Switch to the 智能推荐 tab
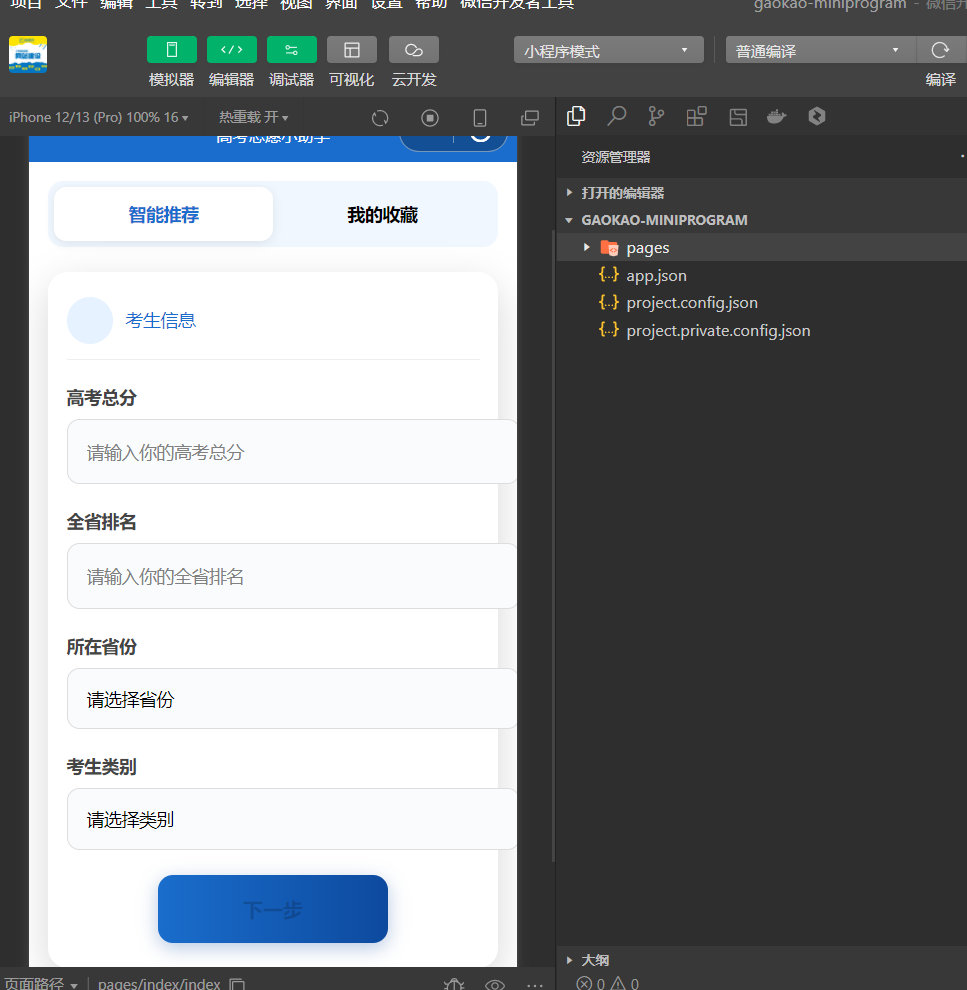 click(x=163, y=215)
